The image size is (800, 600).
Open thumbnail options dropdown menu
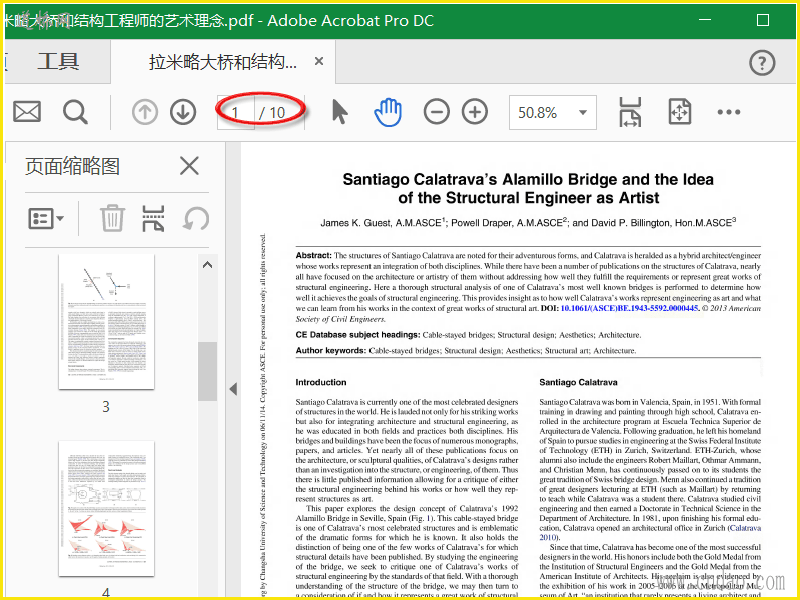[46, 219]
